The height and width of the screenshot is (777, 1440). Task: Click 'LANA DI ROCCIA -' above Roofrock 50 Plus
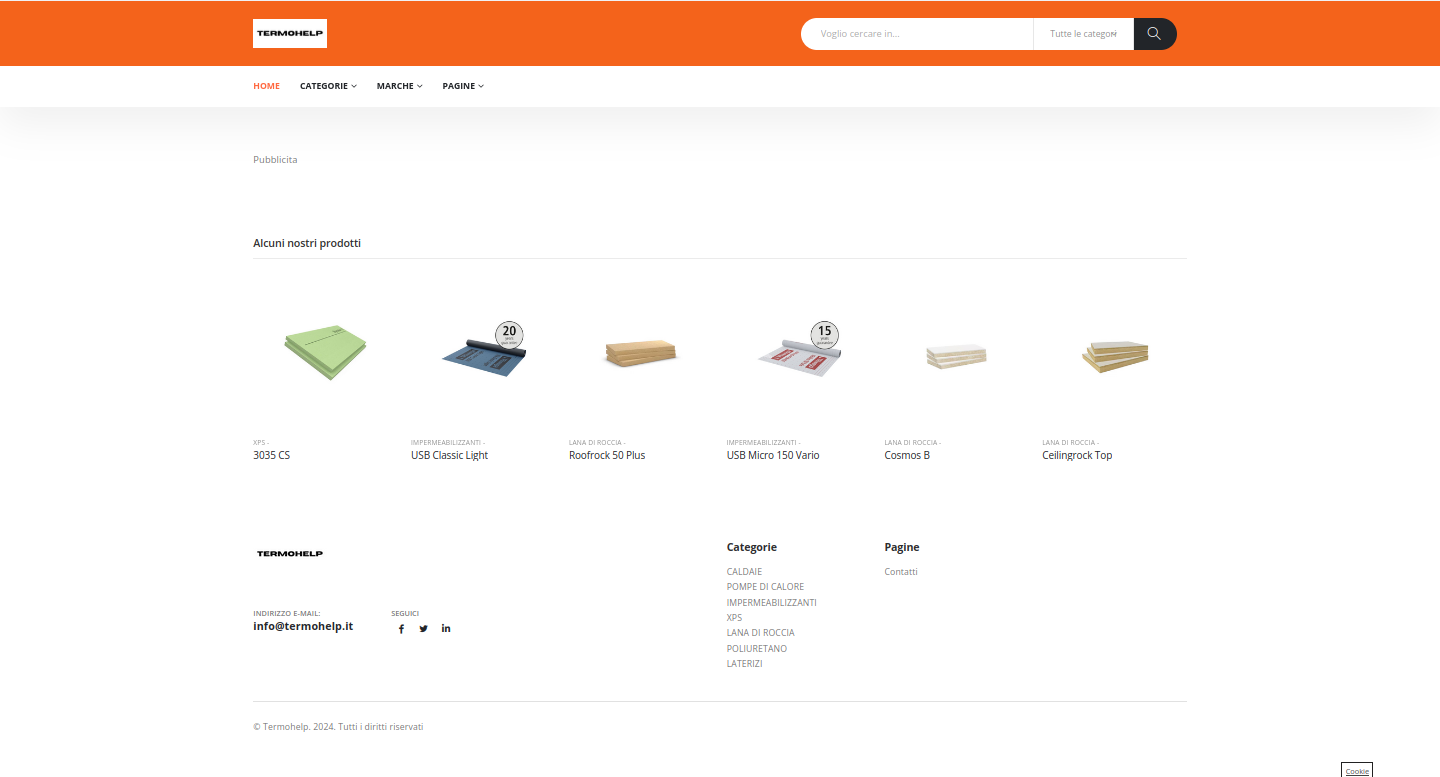click(x=597, y=442)
